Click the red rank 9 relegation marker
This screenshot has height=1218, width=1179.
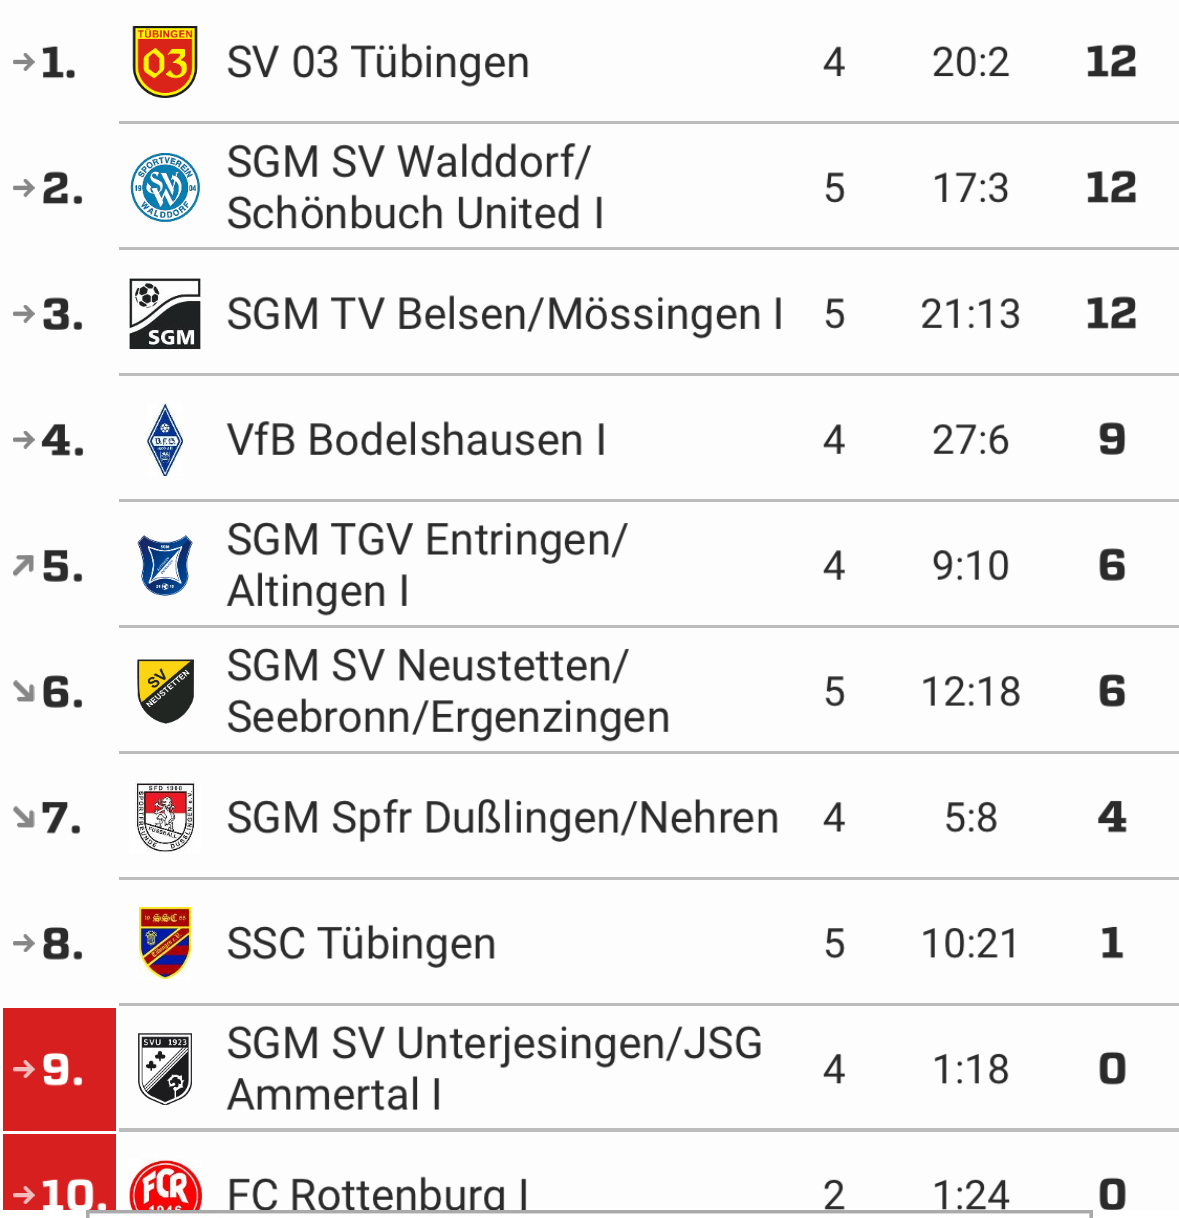click(x=60, y=1069)
